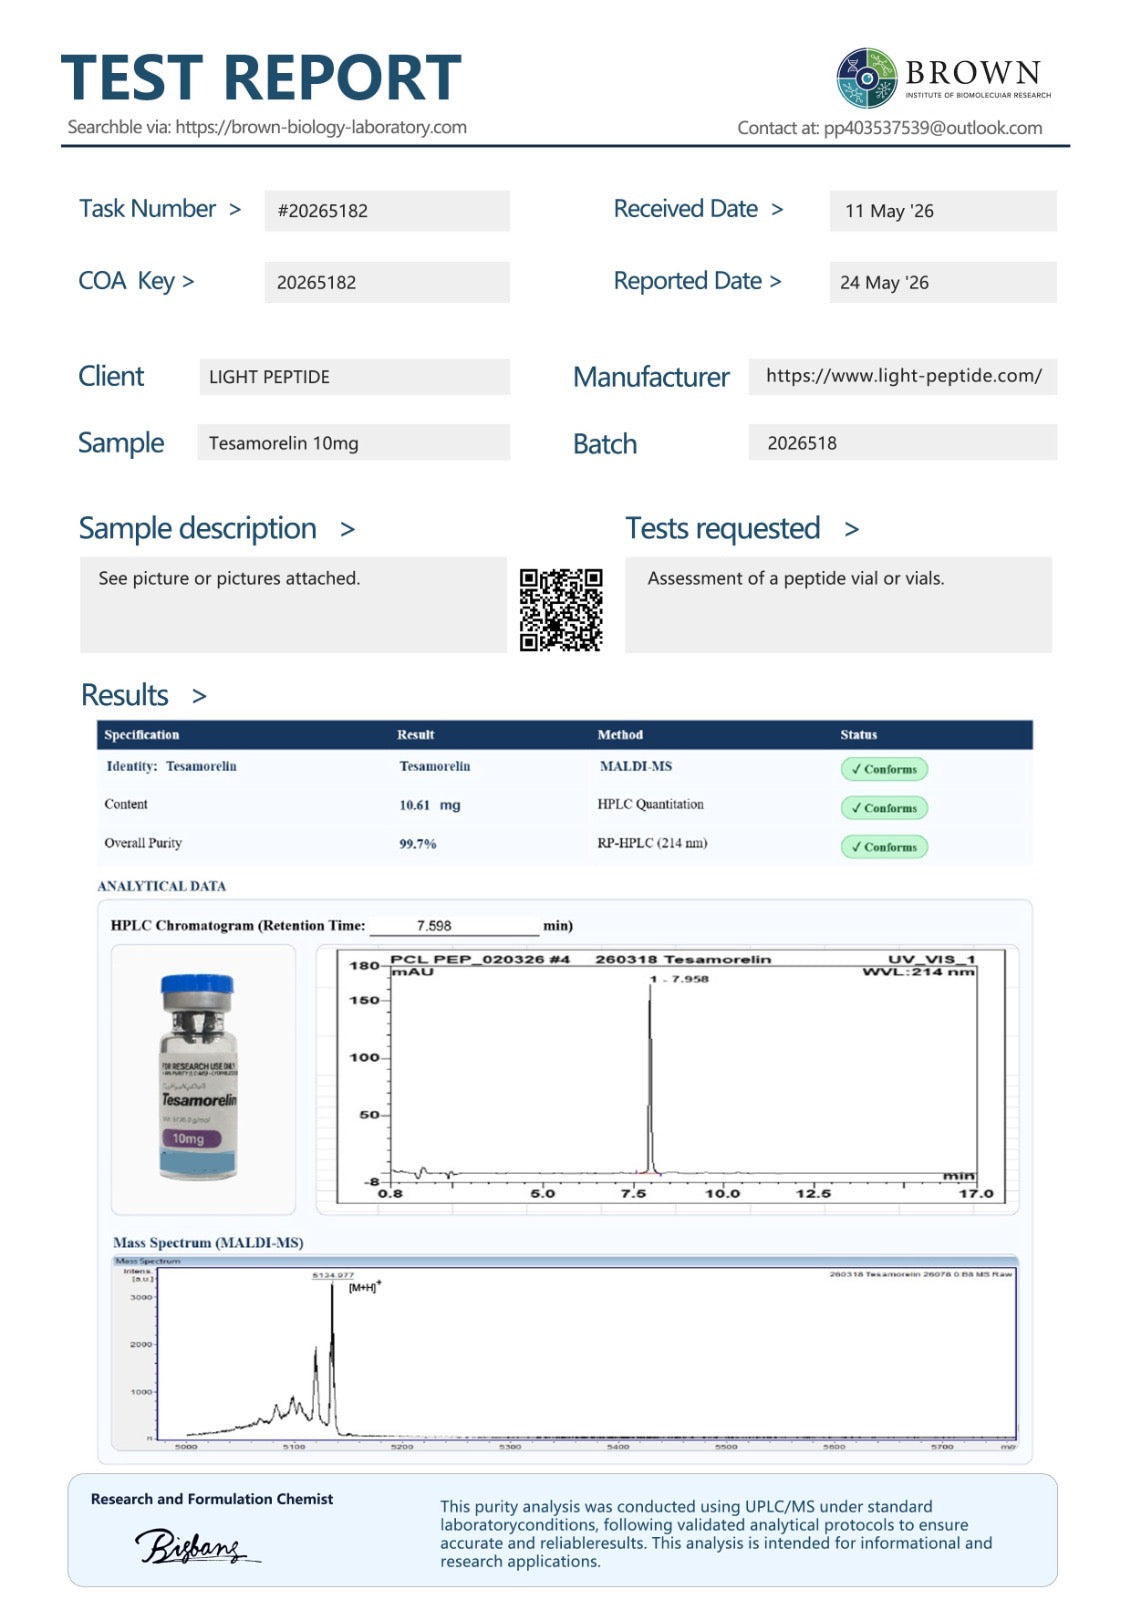The width and height of the screenshot is (1131, 1600).
Task: Click the MALDI-MS method cell
Action: point(635,767)
